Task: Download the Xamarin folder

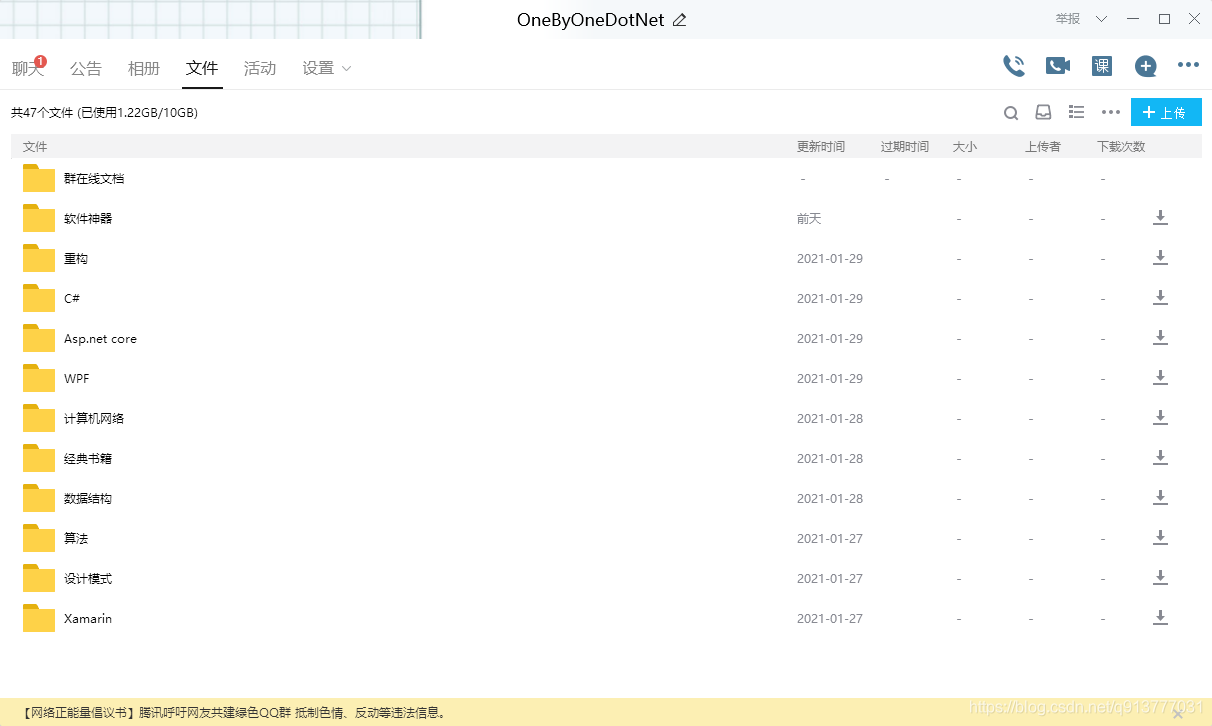Action: tap(1160, 618)
